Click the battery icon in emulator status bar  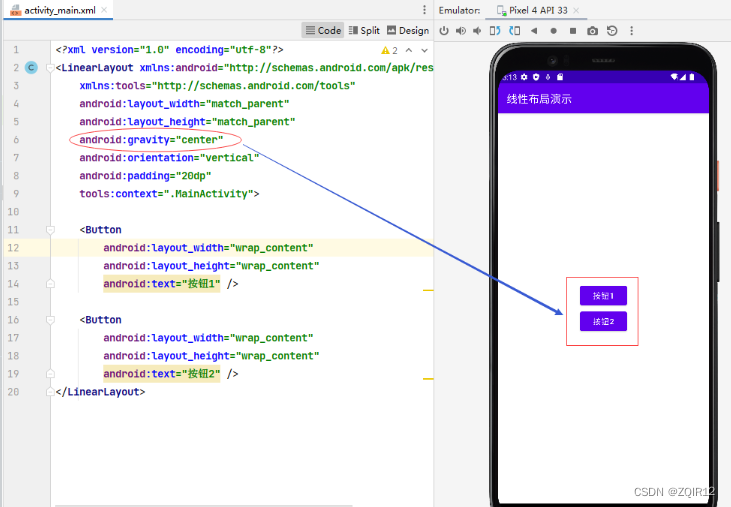pyautogui.click(x=692, y=77)
